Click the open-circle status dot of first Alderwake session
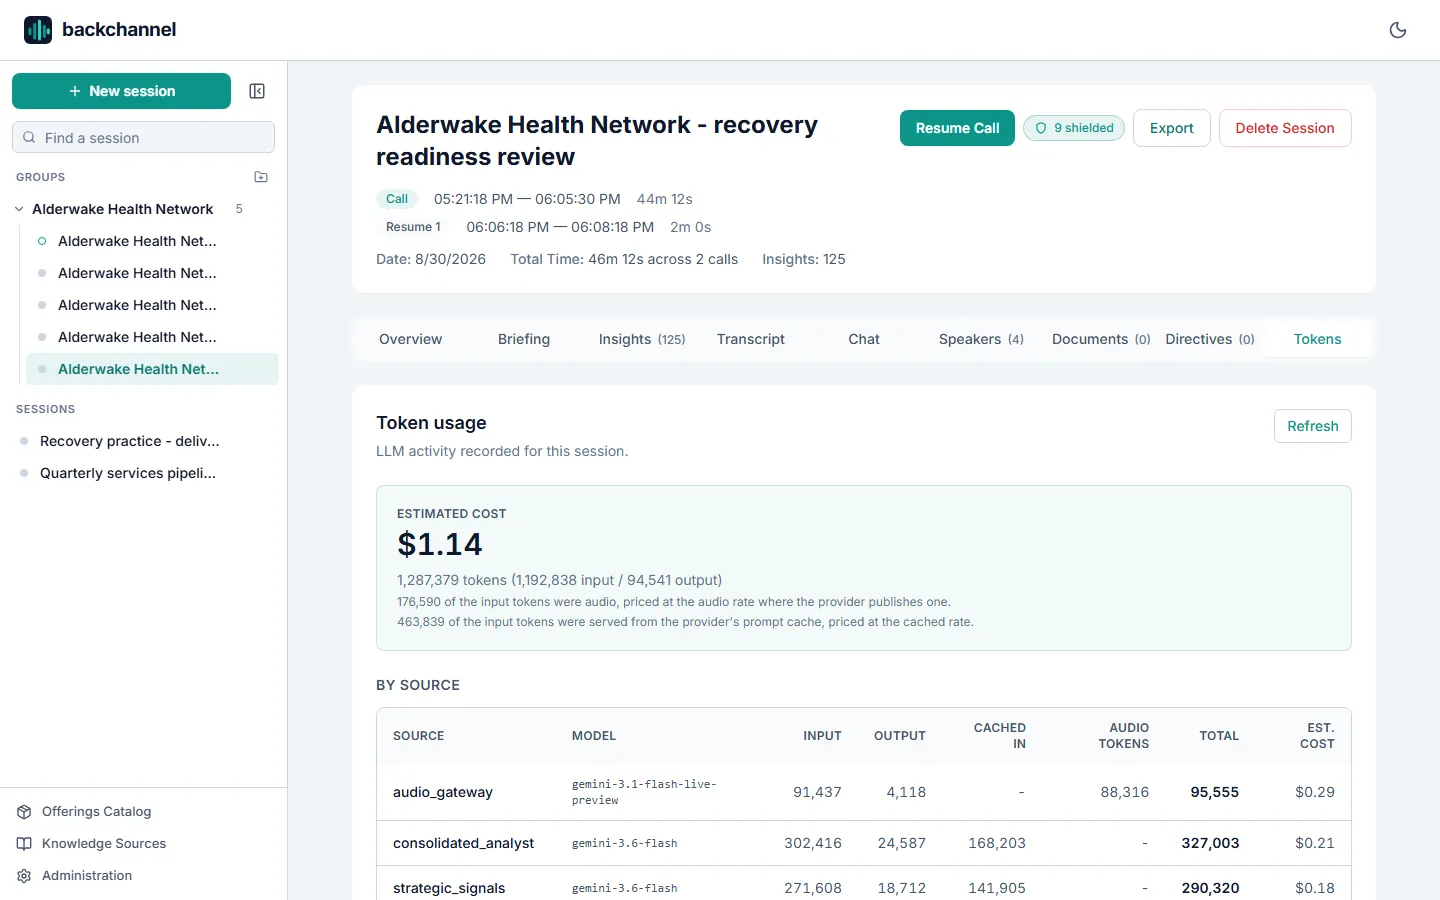1440x900 pixels. [x=42, y=241]
